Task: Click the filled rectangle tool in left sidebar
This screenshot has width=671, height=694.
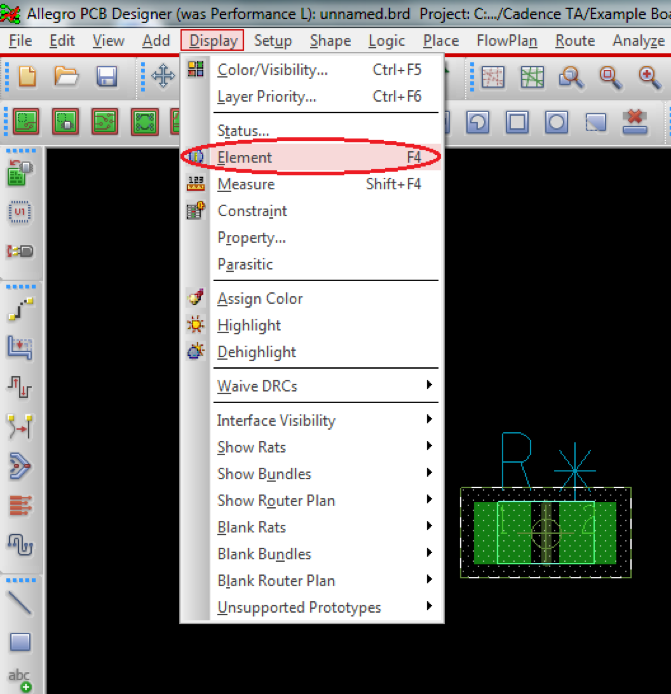Action: pyautogui.click(x=20, y=642)
